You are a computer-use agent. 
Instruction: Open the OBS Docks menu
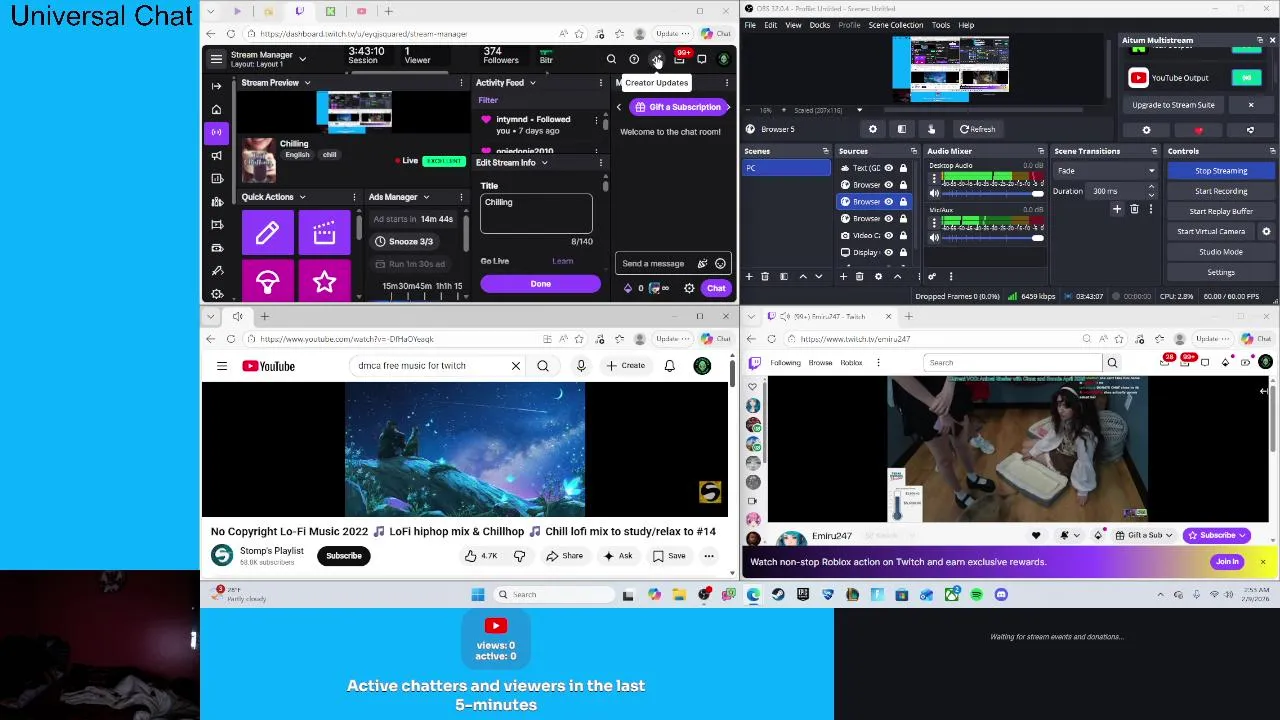[819, 25]
